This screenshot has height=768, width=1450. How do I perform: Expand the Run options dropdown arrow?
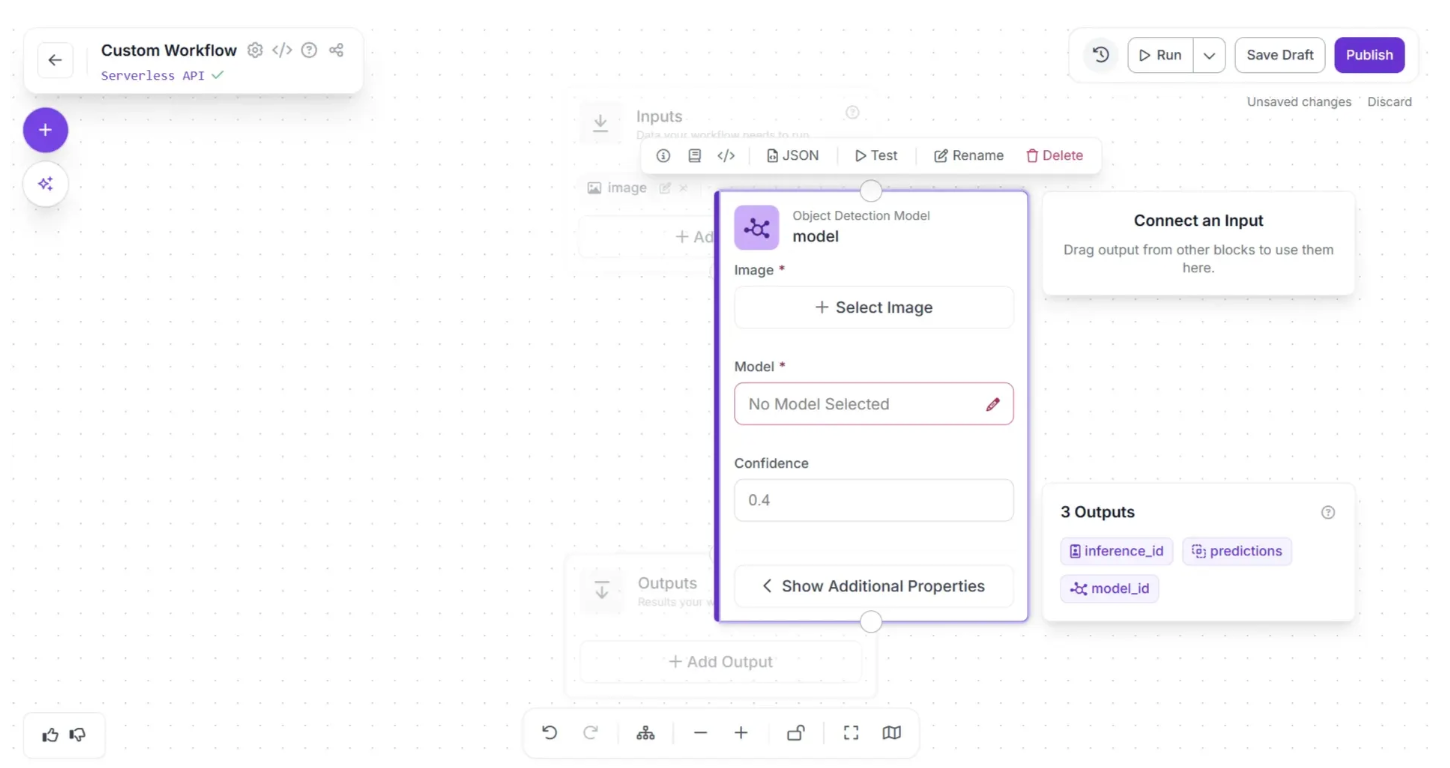point(1209,55)
